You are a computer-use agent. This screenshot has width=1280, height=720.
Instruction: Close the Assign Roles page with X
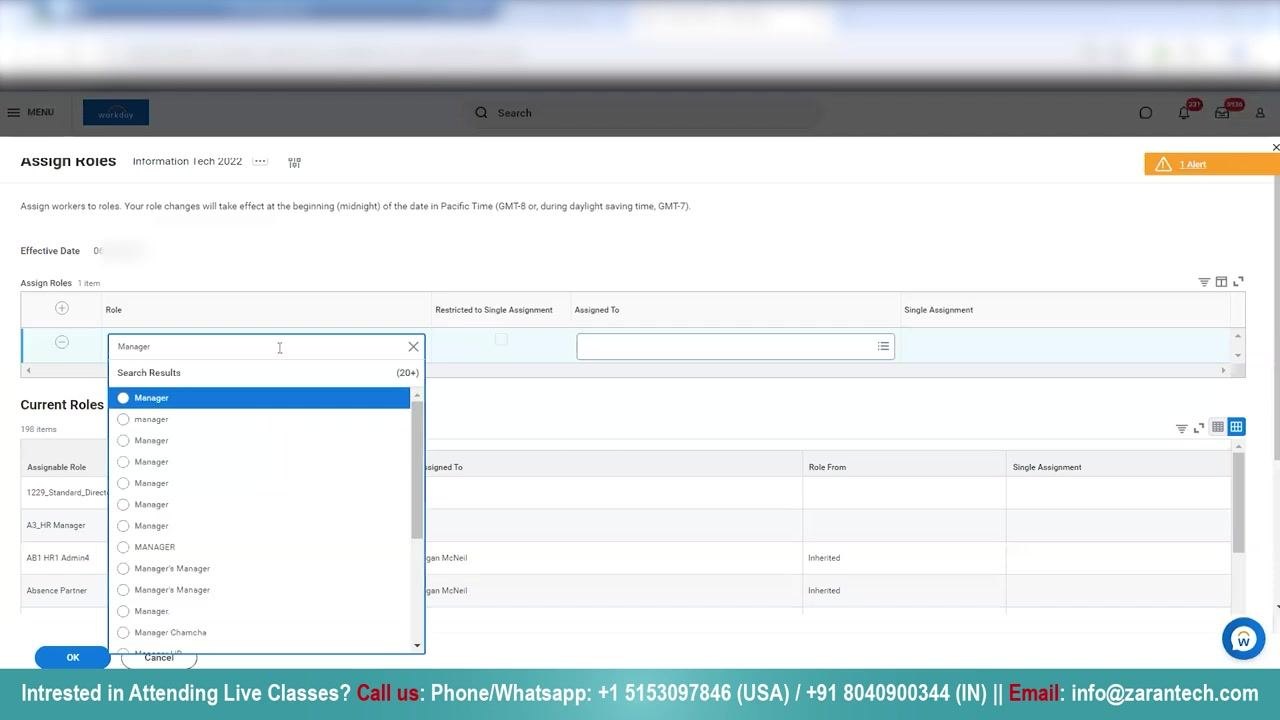[1275, 148]
